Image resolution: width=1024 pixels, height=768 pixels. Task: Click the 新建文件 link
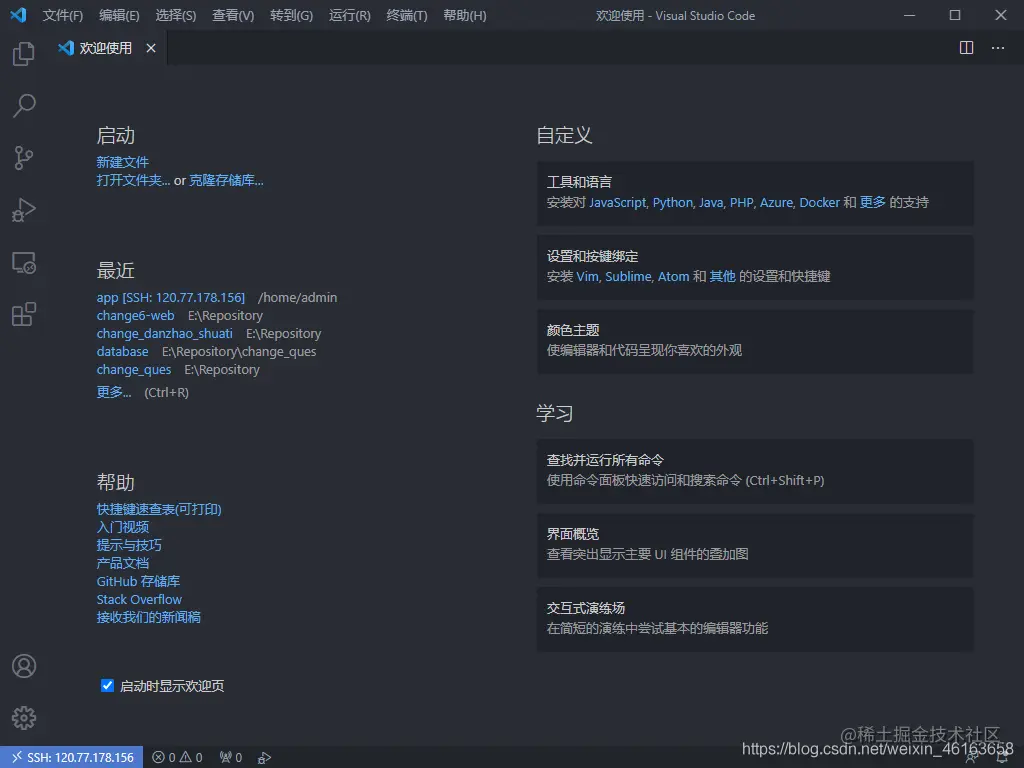click(x=123, y=162)
